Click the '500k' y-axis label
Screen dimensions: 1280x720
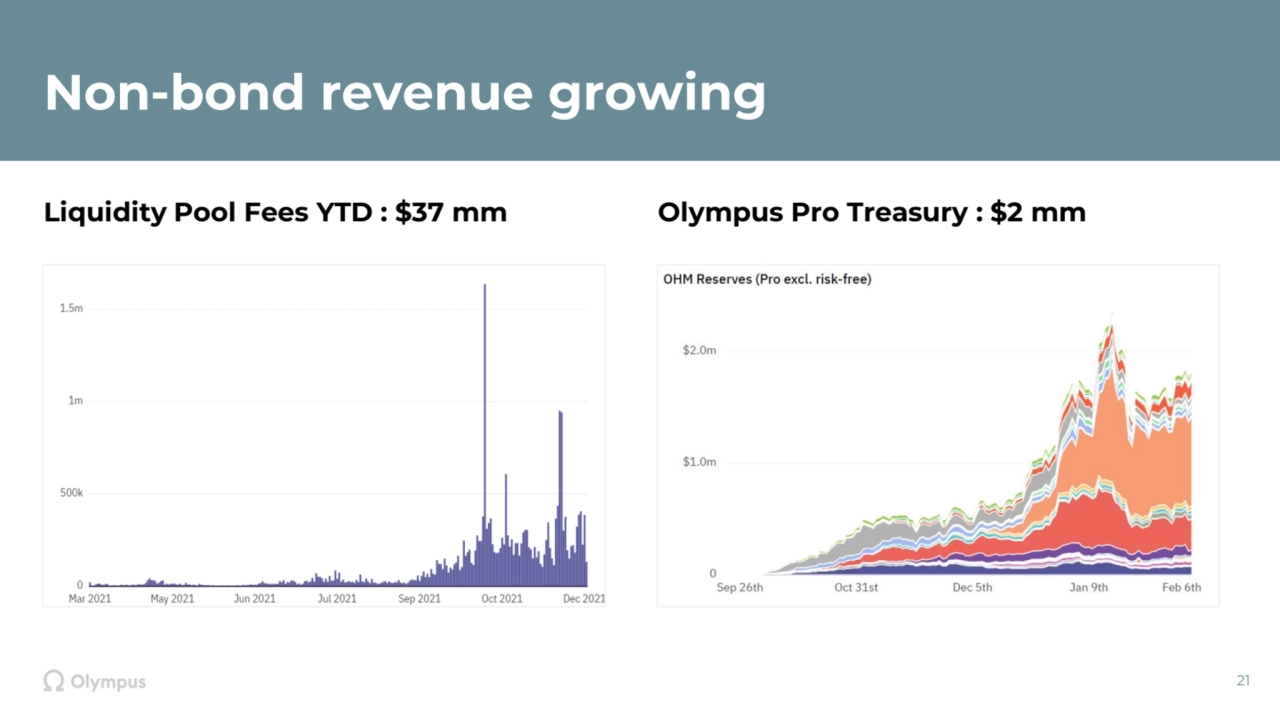[70, 493]
